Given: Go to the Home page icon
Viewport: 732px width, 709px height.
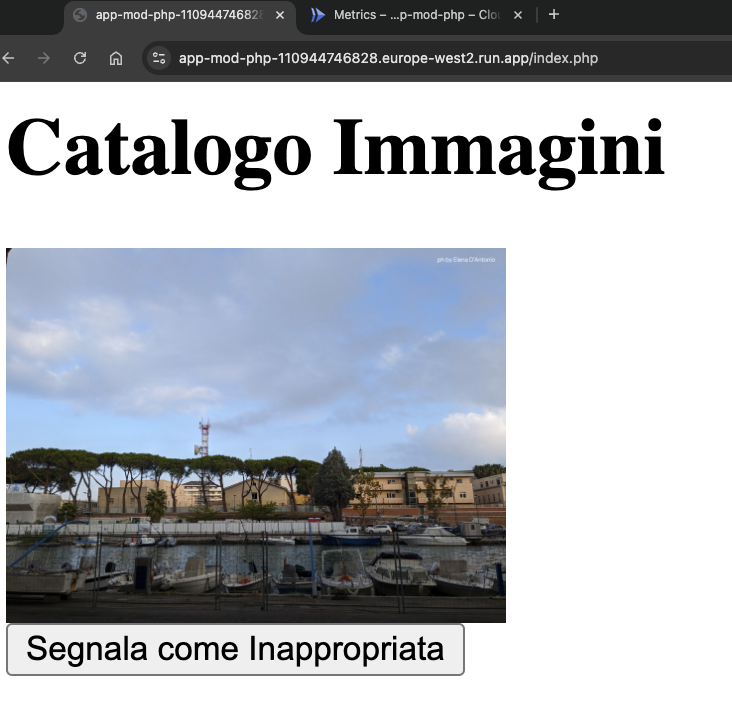Looking at the screenshot, I should pos(116,58).
